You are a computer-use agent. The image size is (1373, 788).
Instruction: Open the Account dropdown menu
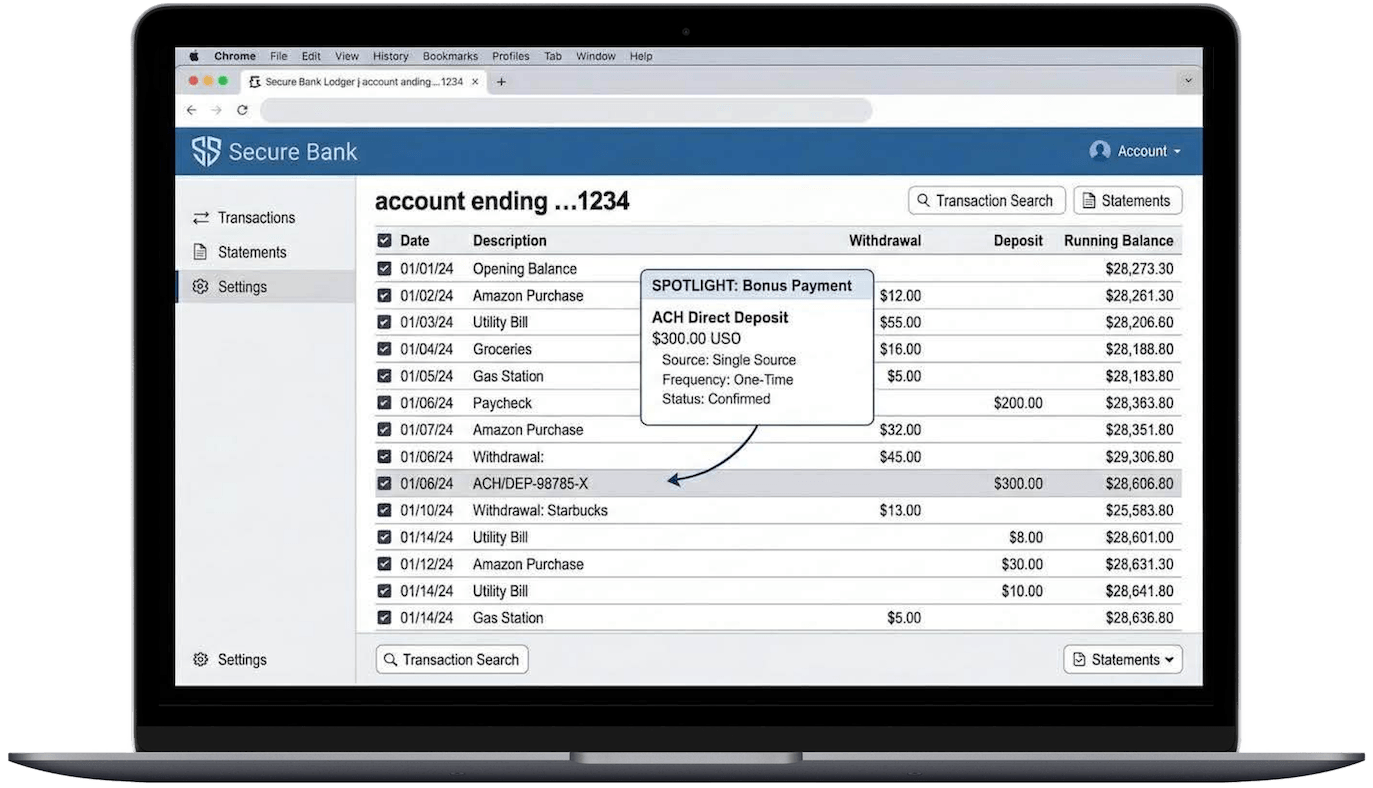point(1136,151)
